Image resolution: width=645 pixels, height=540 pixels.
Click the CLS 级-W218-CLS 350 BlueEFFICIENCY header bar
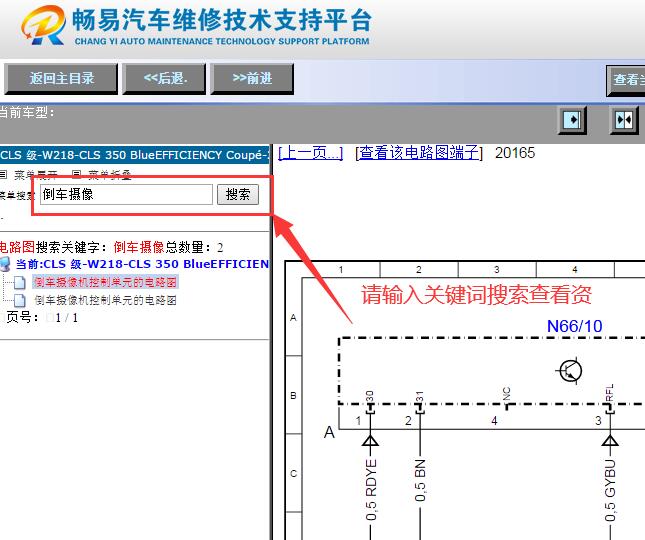pos(135,155)
